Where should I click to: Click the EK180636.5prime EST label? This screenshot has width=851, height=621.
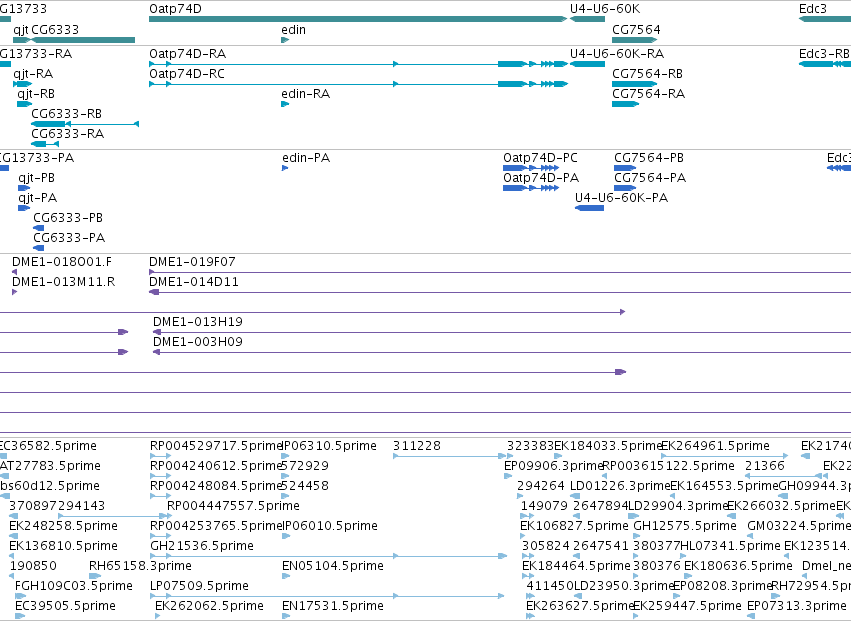(738, 566)
